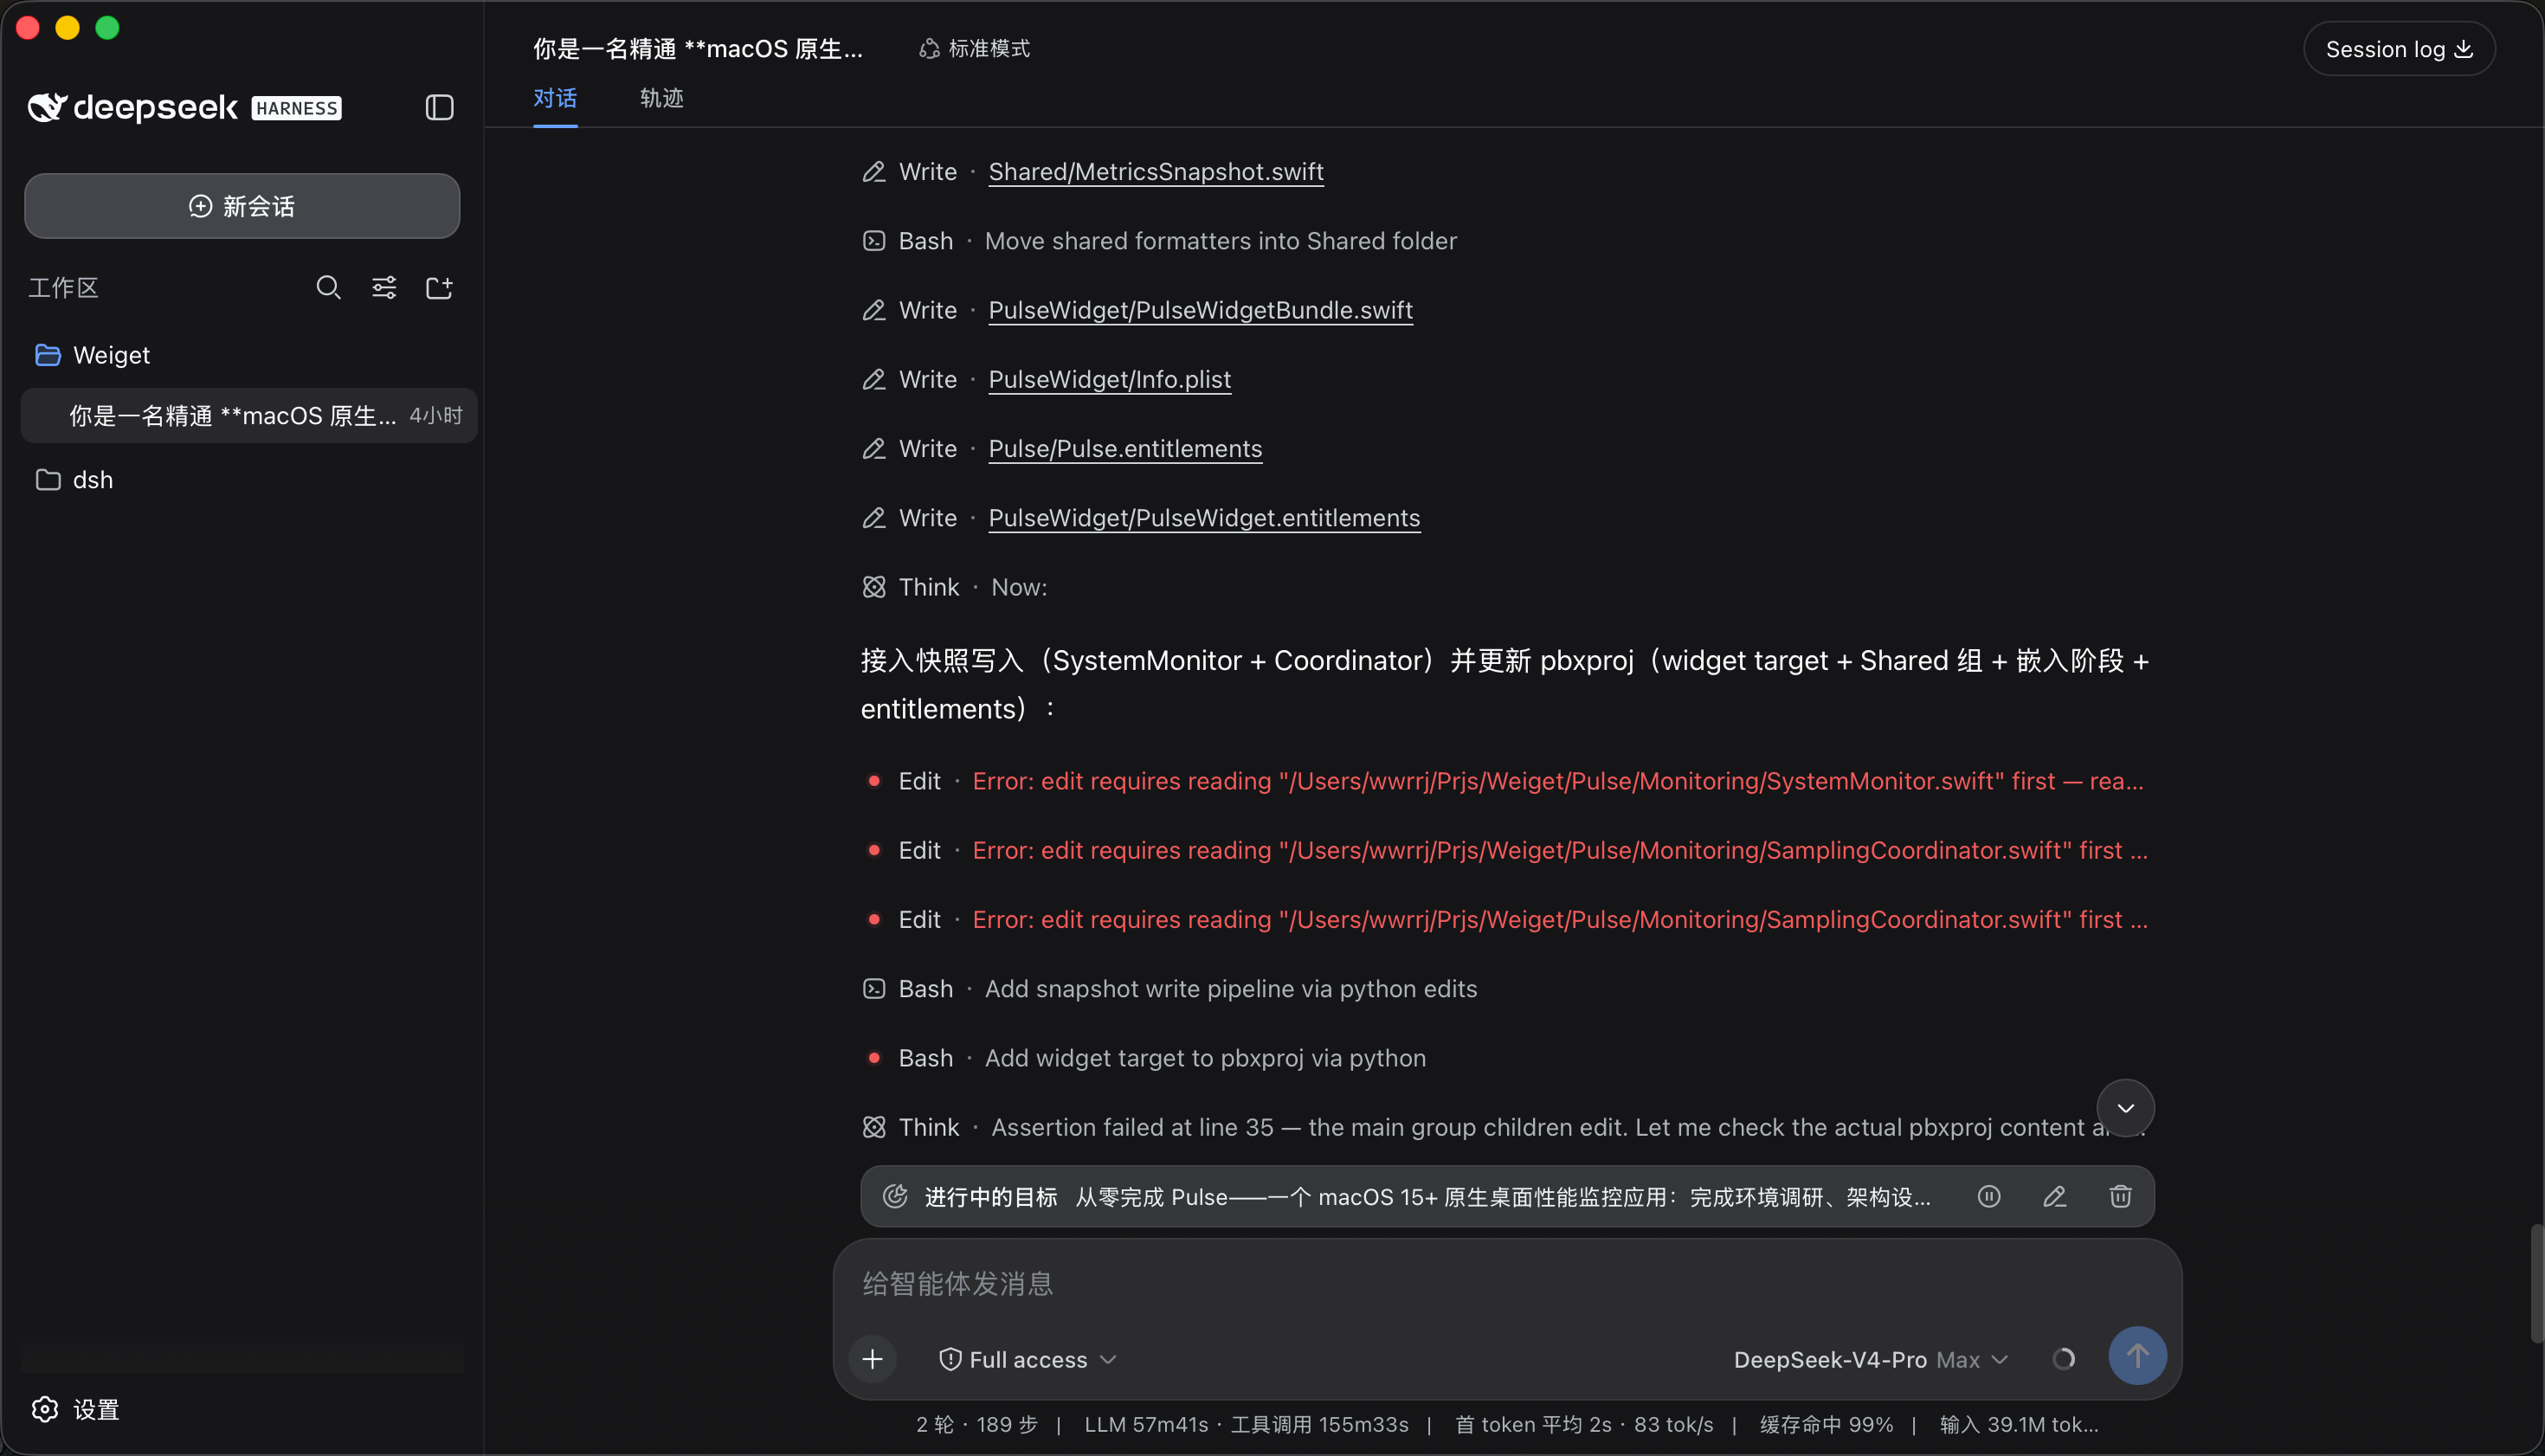Open PulseWidget/Info.plist file link
The image size is (2545, 1456).
click(1110, 379)
